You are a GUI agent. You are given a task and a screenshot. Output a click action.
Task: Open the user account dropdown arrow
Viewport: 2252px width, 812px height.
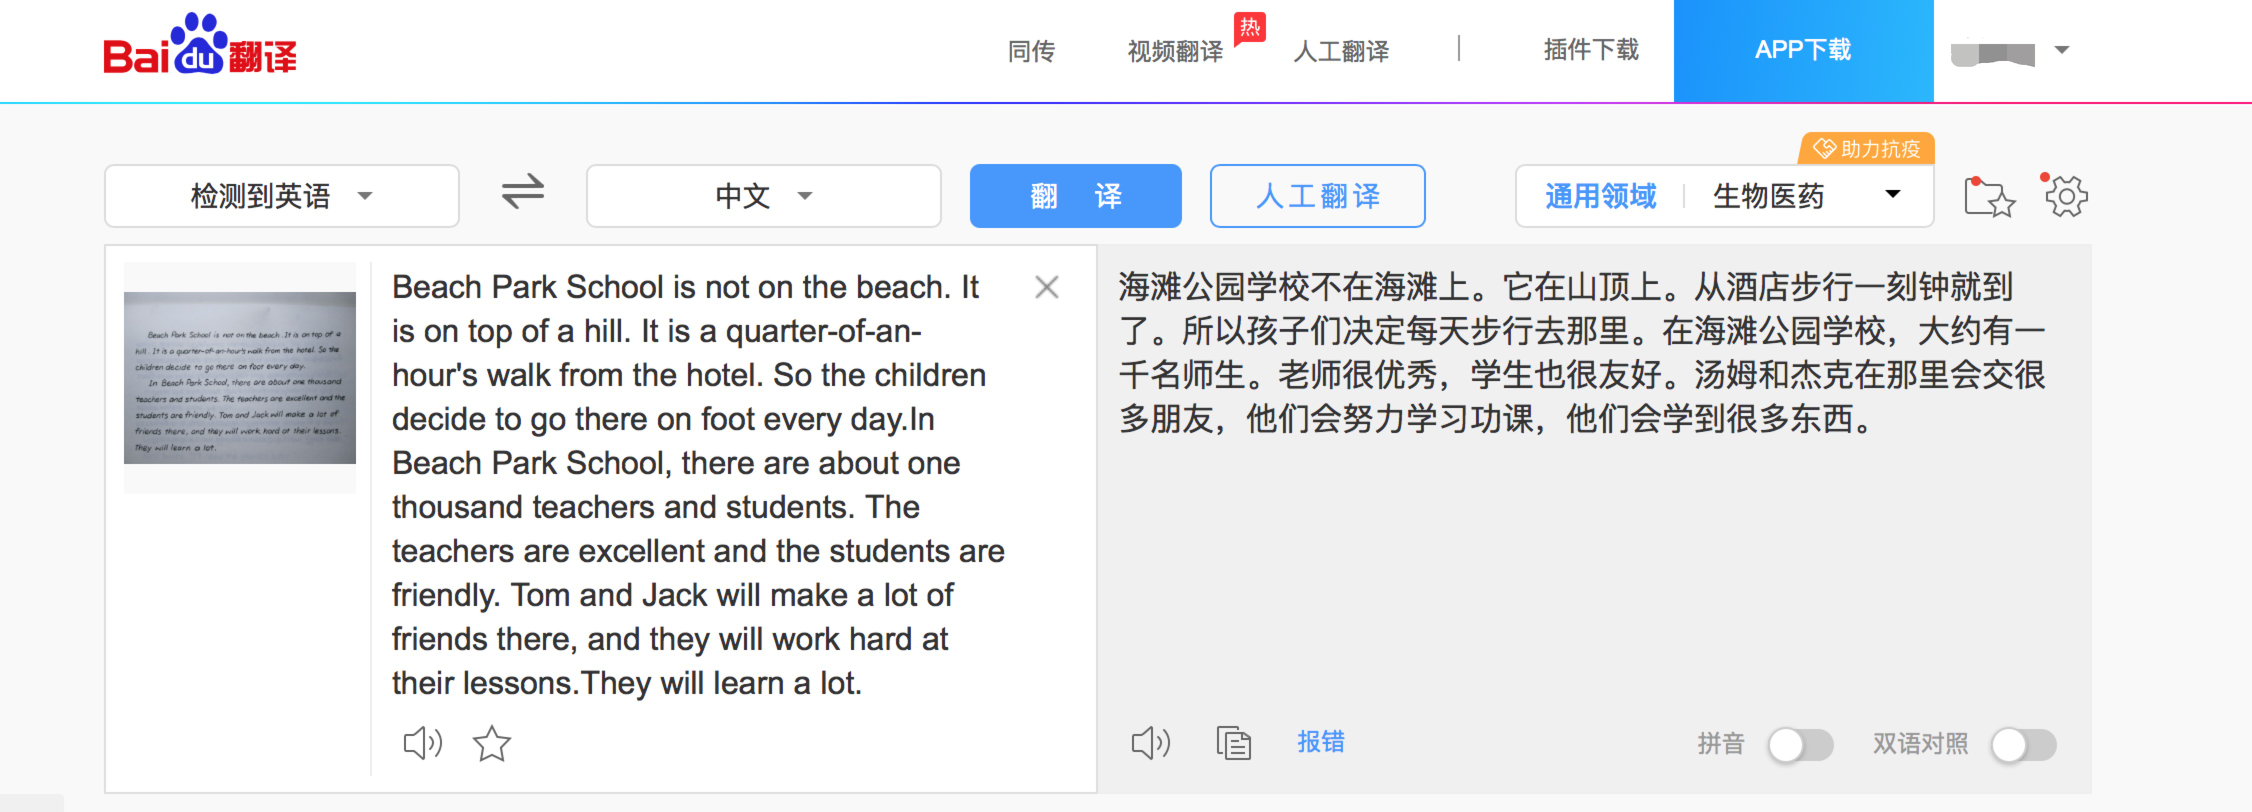[2061, 49]
